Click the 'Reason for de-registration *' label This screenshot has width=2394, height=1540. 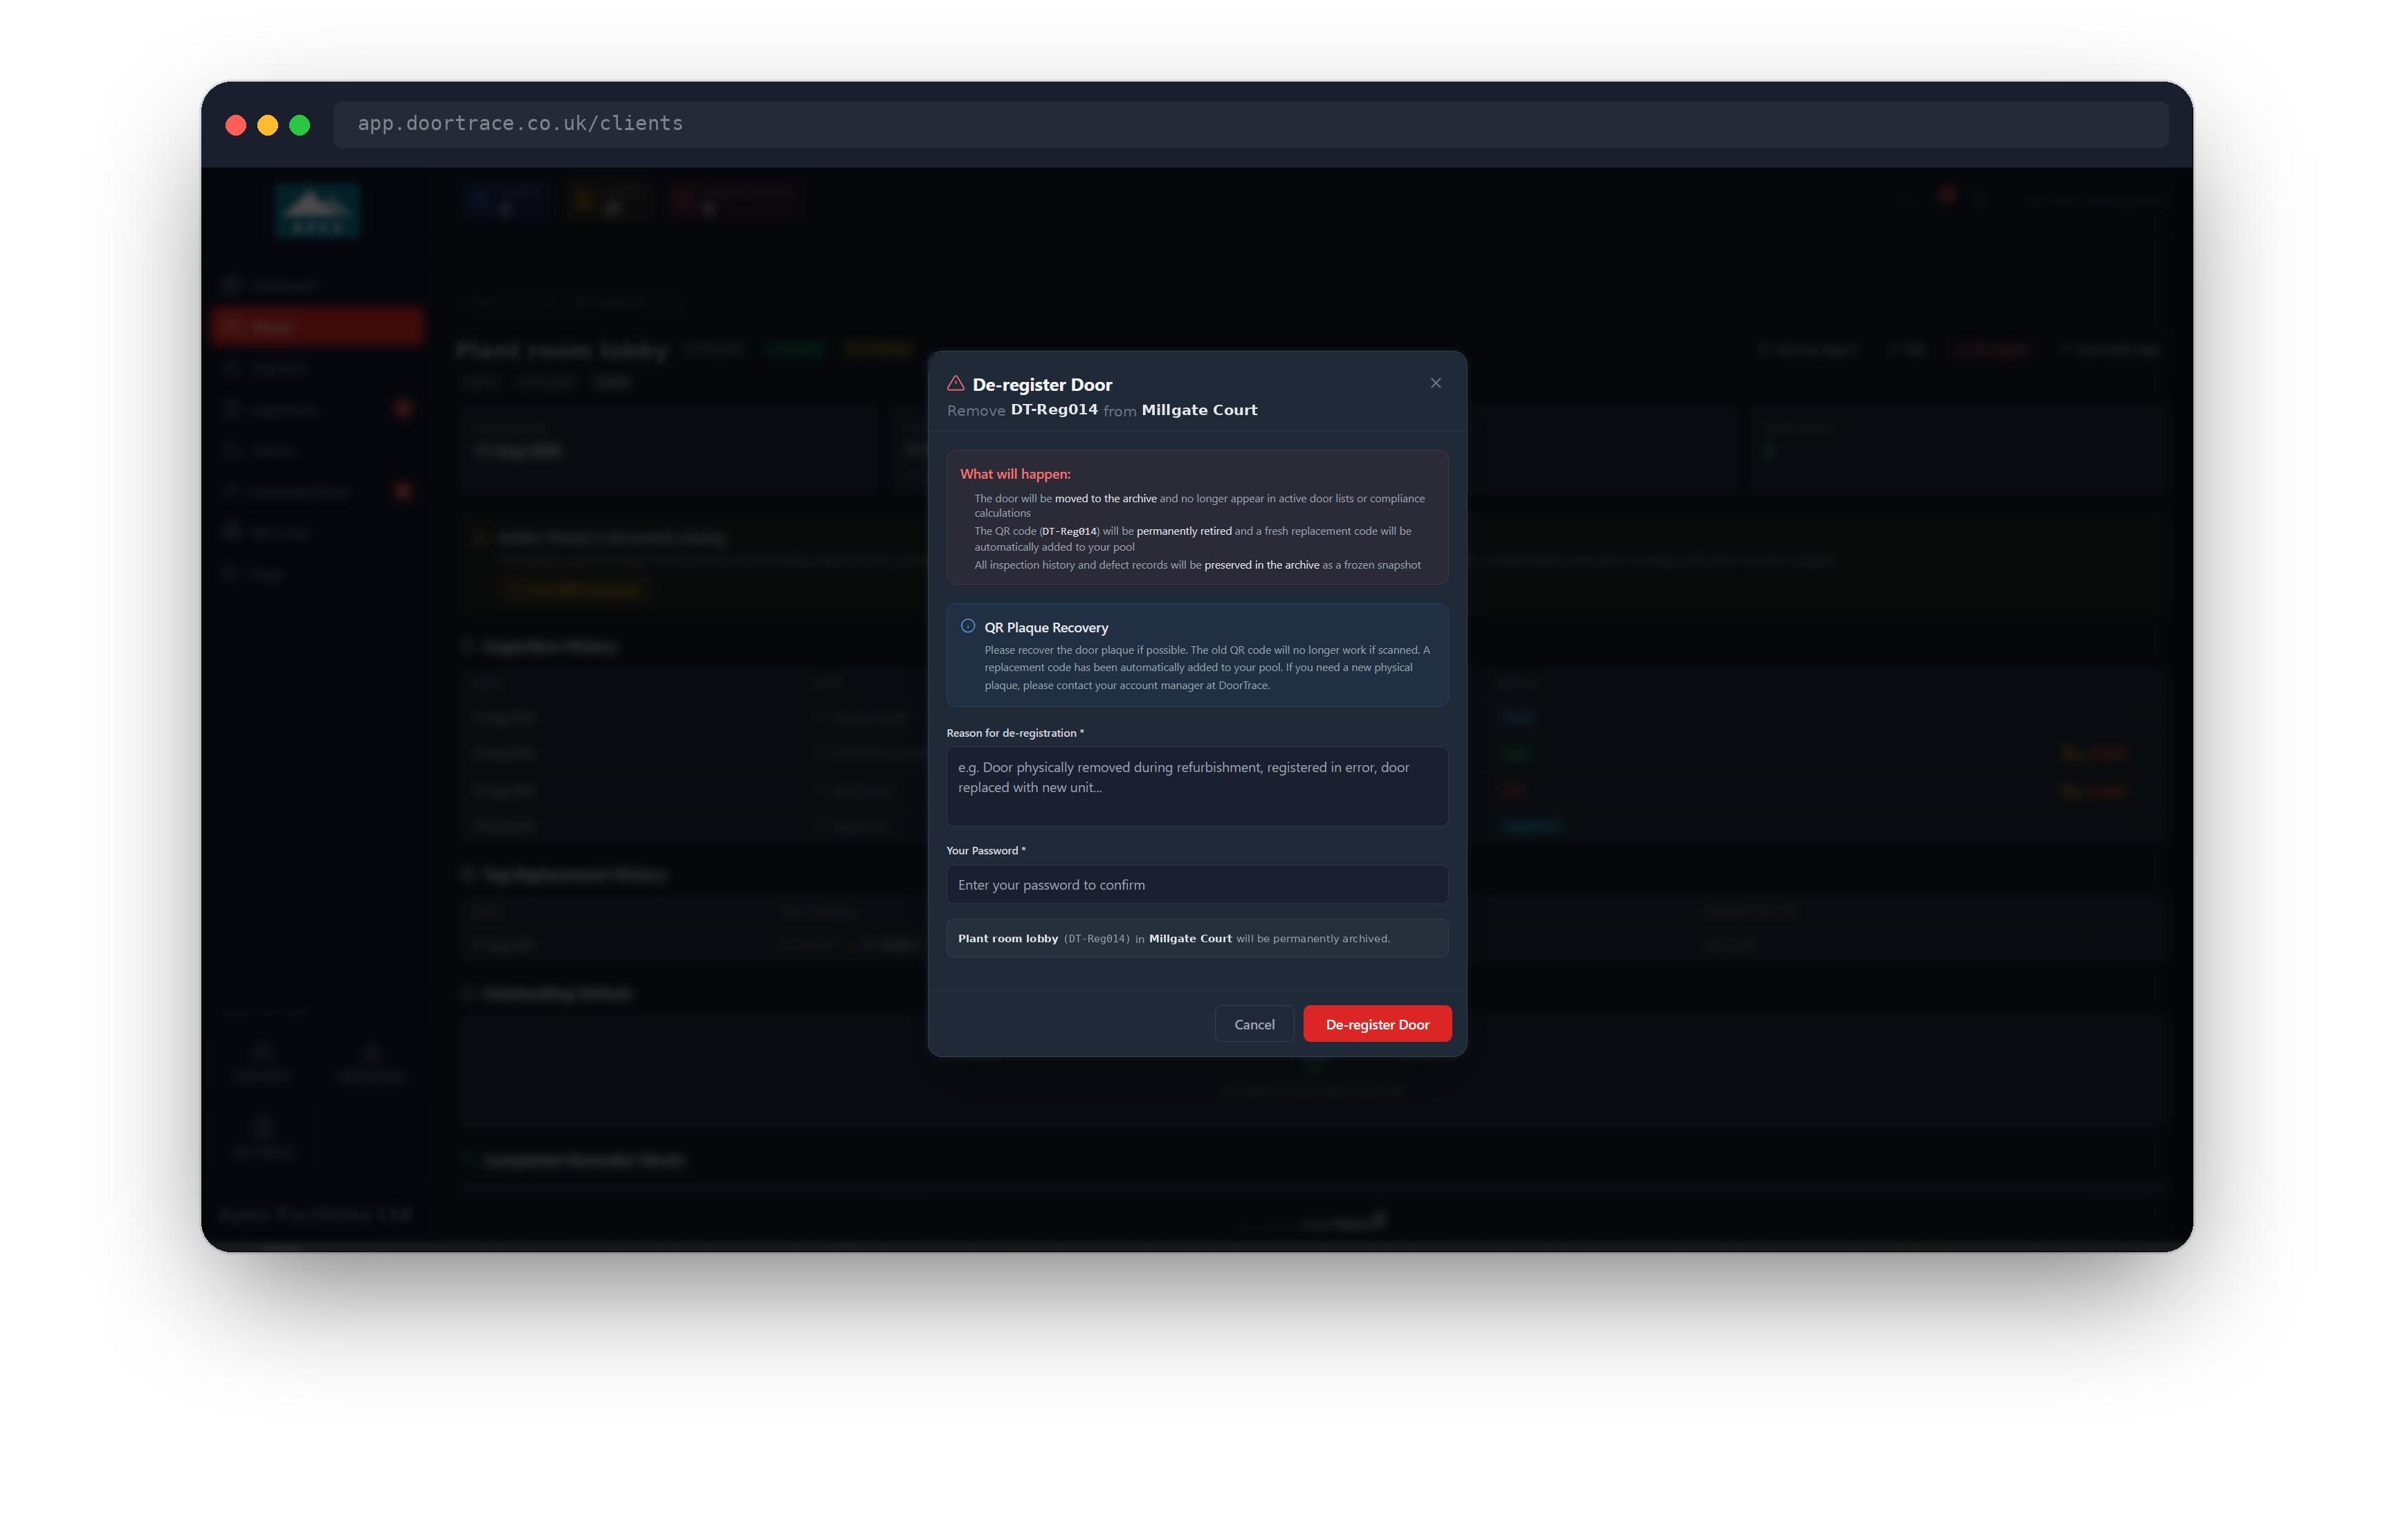1015,733
